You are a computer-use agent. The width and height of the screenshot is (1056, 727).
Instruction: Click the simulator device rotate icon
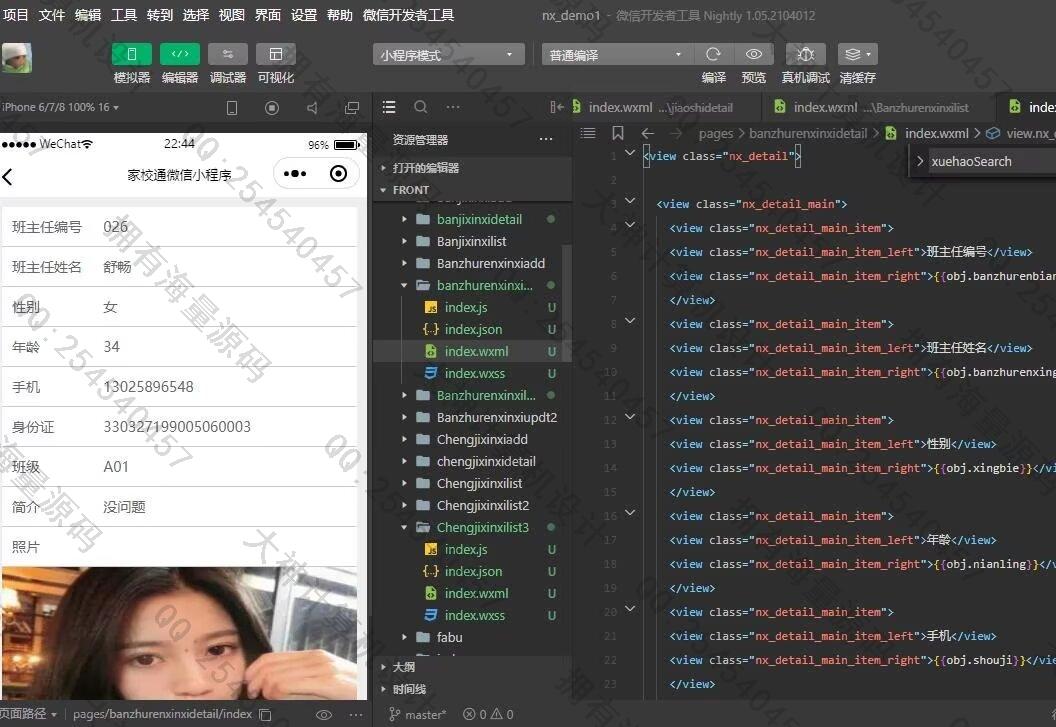pos(232,108)
